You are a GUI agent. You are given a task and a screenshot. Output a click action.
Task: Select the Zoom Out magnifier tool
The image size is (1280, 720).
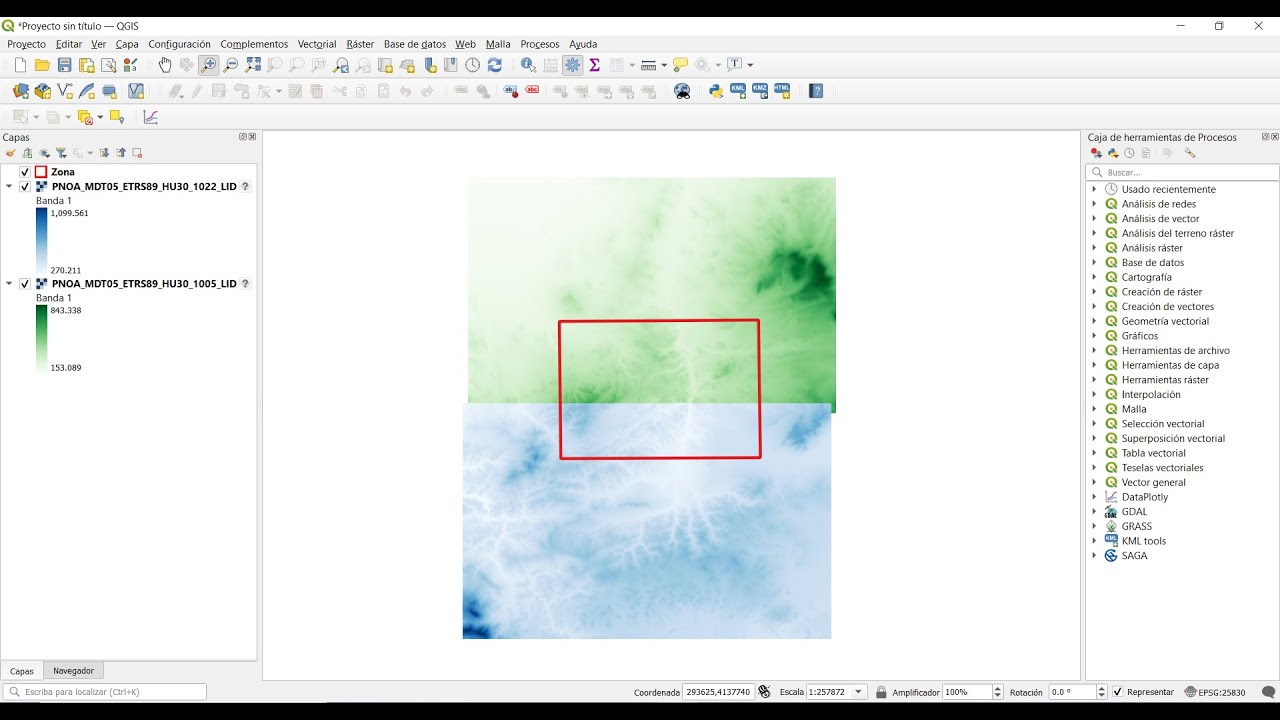coord(231,65)
